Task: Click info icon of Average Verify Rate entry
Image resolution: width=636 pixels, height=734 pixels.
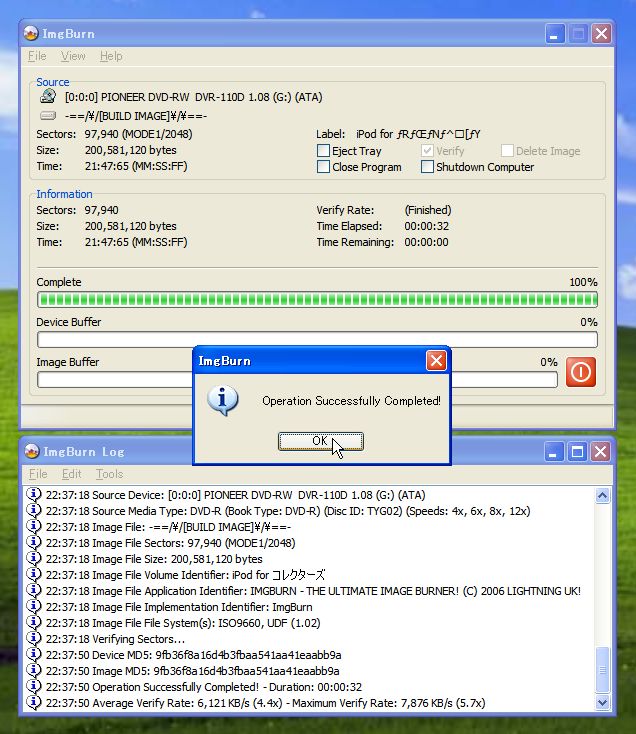Action: (x=34, y=702)
